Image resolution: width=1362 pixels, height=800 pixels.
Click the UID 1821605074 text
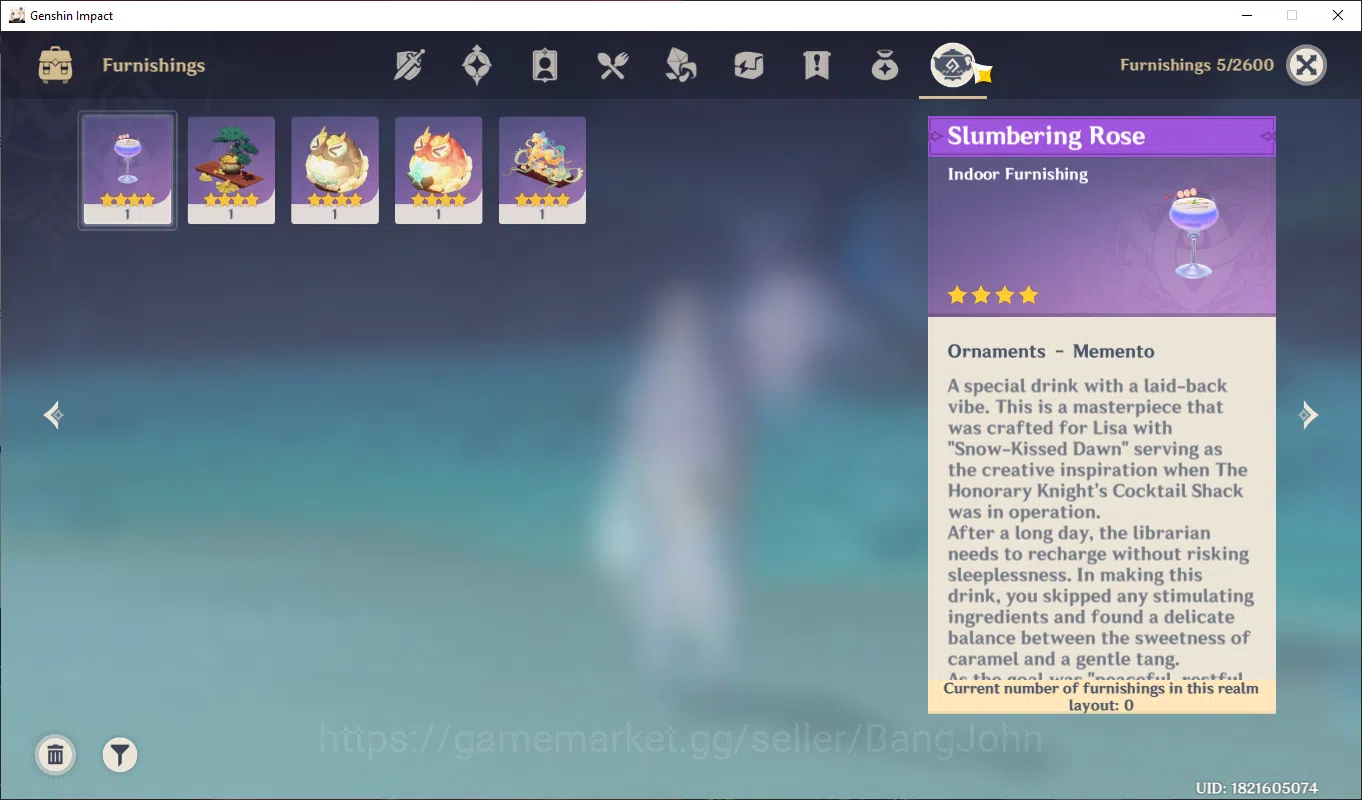(x=1257, y=789)
